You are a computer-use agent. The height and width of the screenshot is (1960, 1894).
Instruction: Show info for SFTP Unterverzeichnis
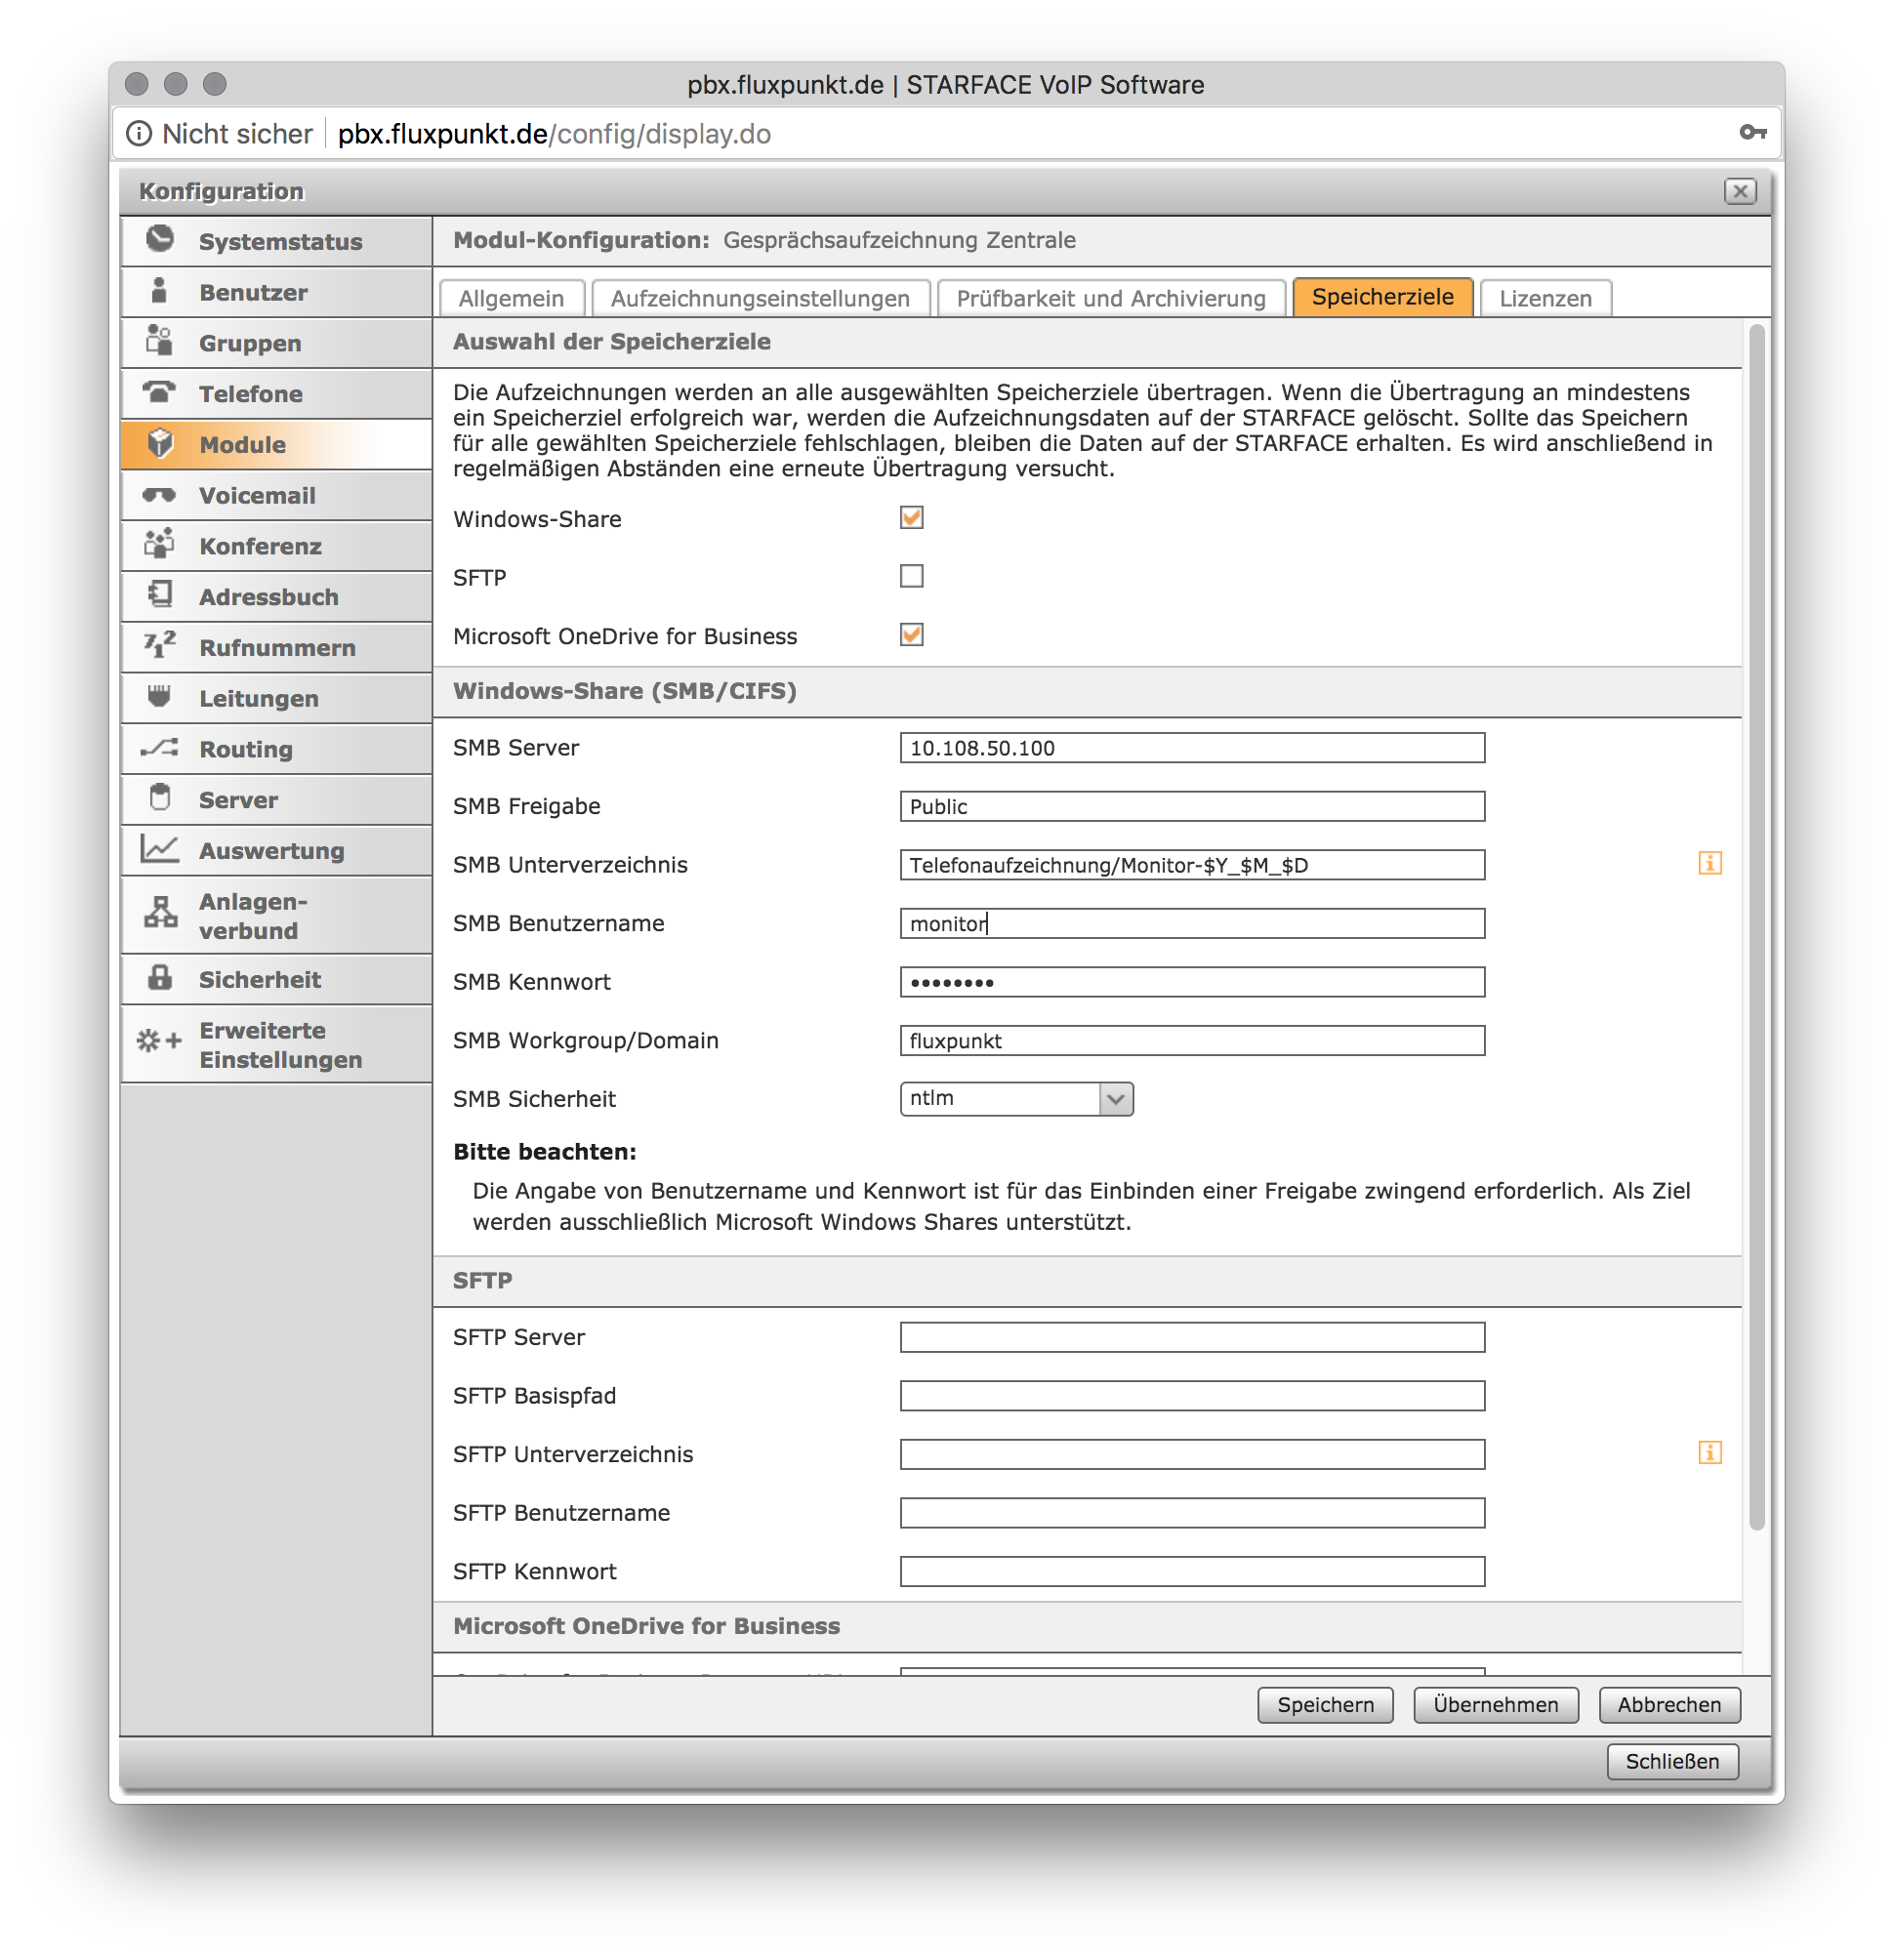pos(1711,1454)
